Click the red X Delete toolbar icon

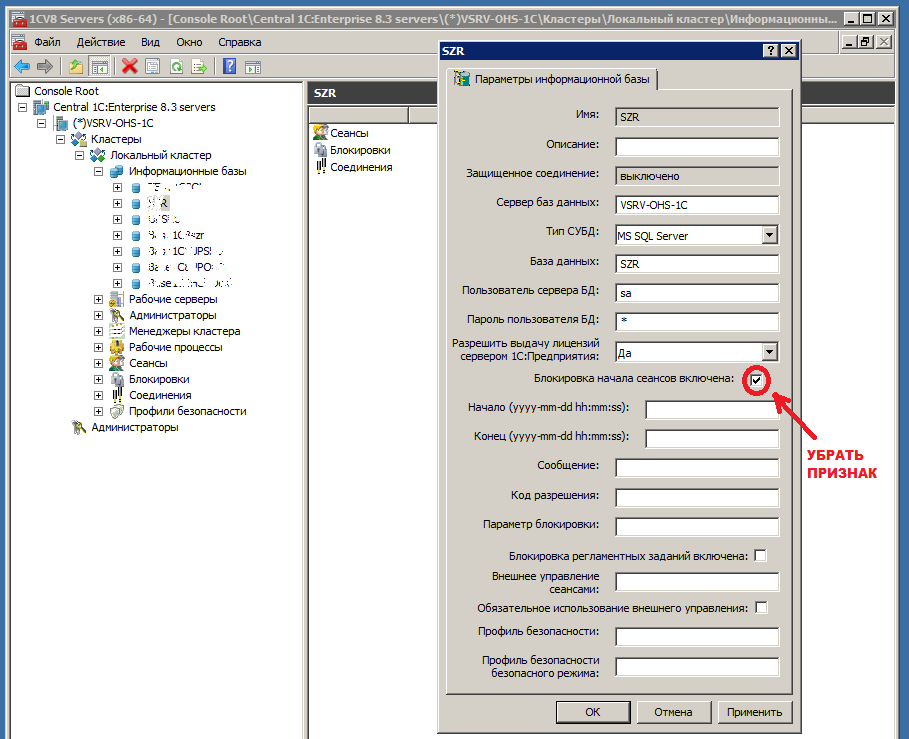(129, 66)
